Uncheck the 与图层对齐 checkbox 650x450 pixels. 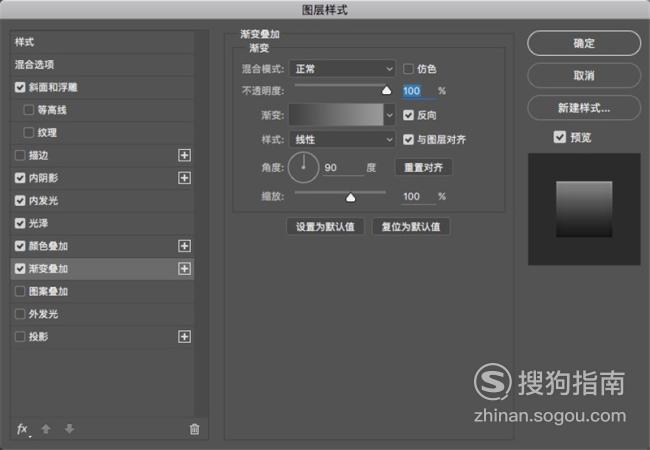(x=408, y=140)
